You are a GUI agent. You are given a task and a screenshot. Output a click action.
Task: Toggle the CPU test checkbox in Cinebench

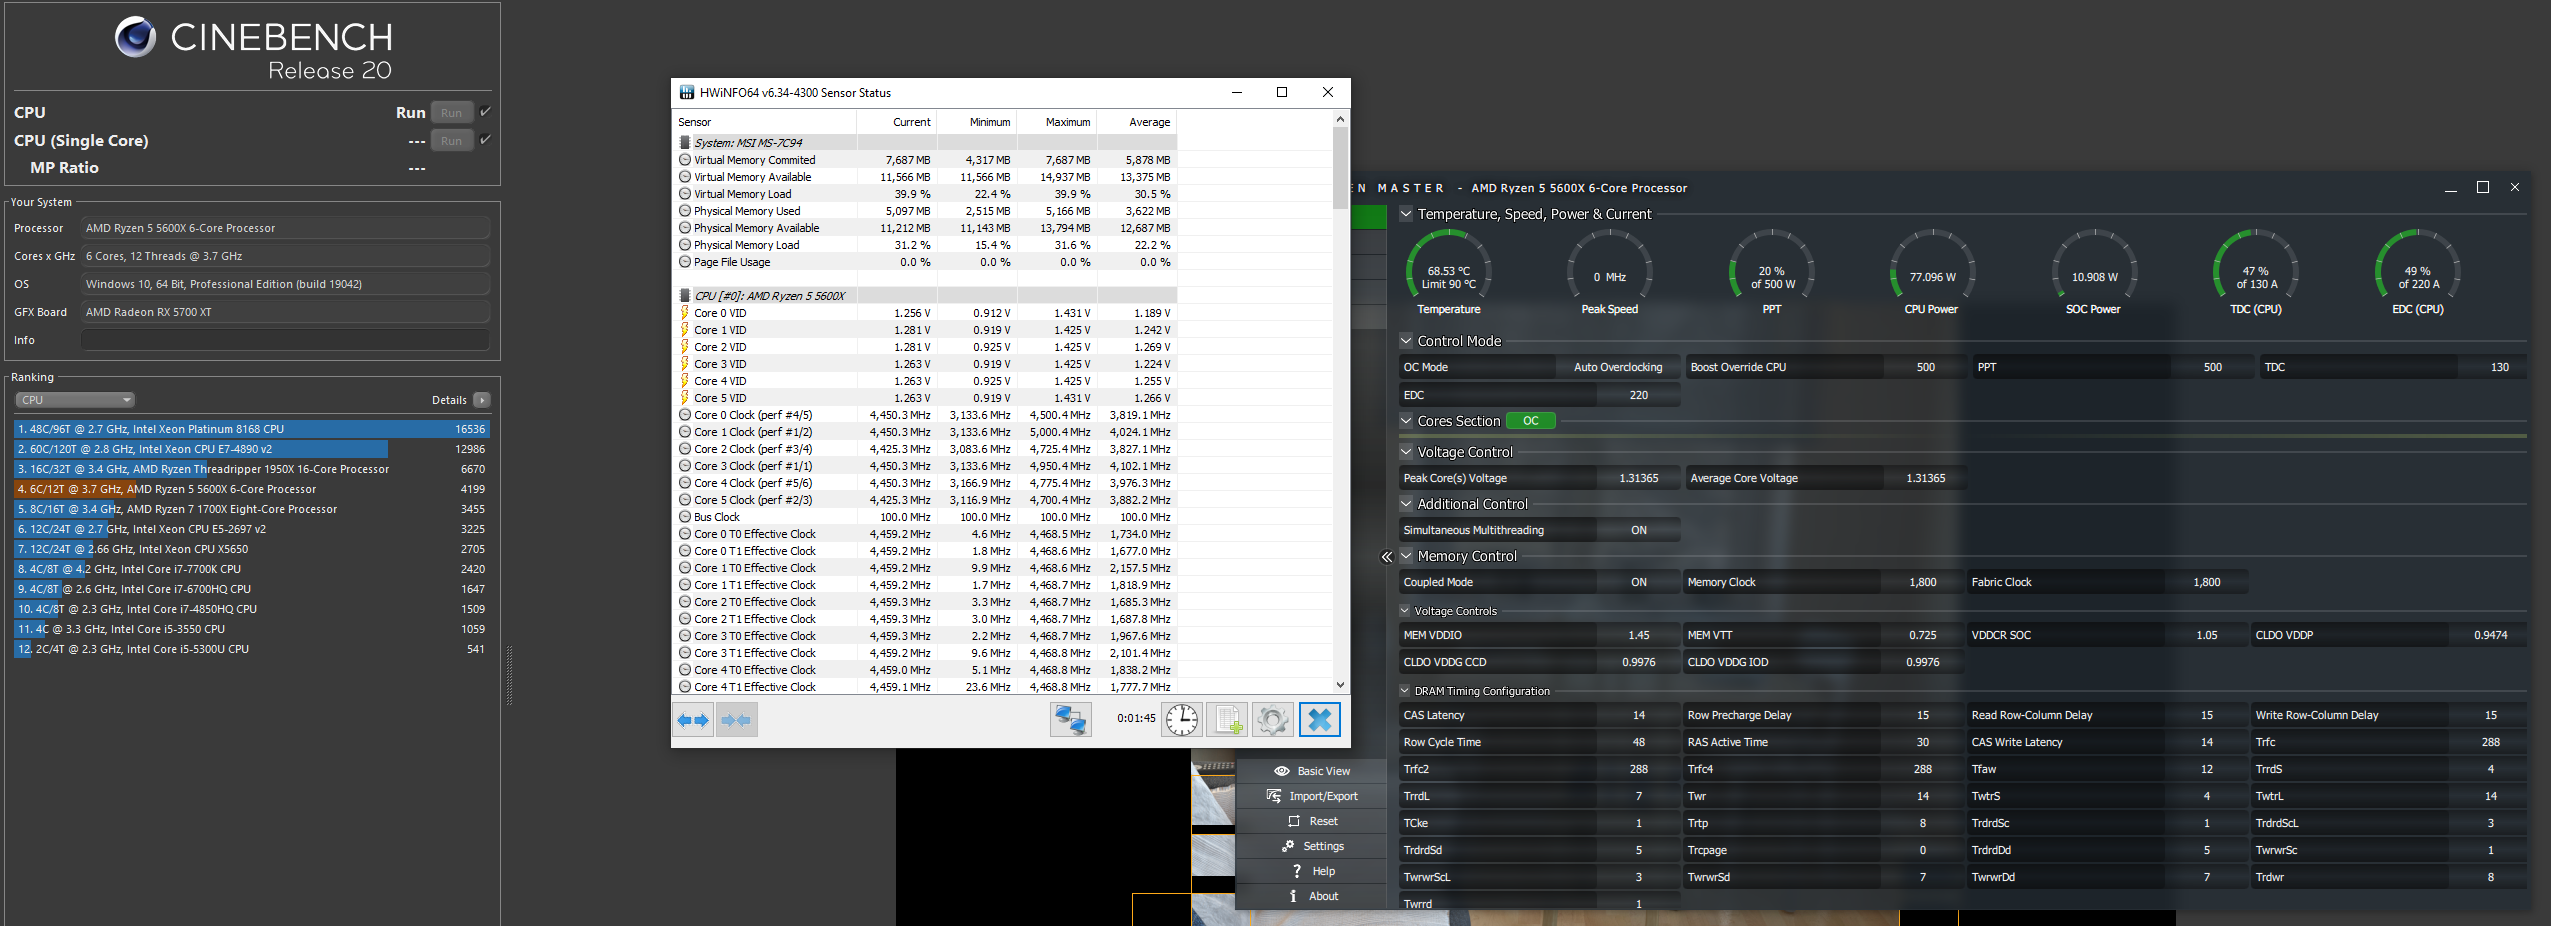485,112
